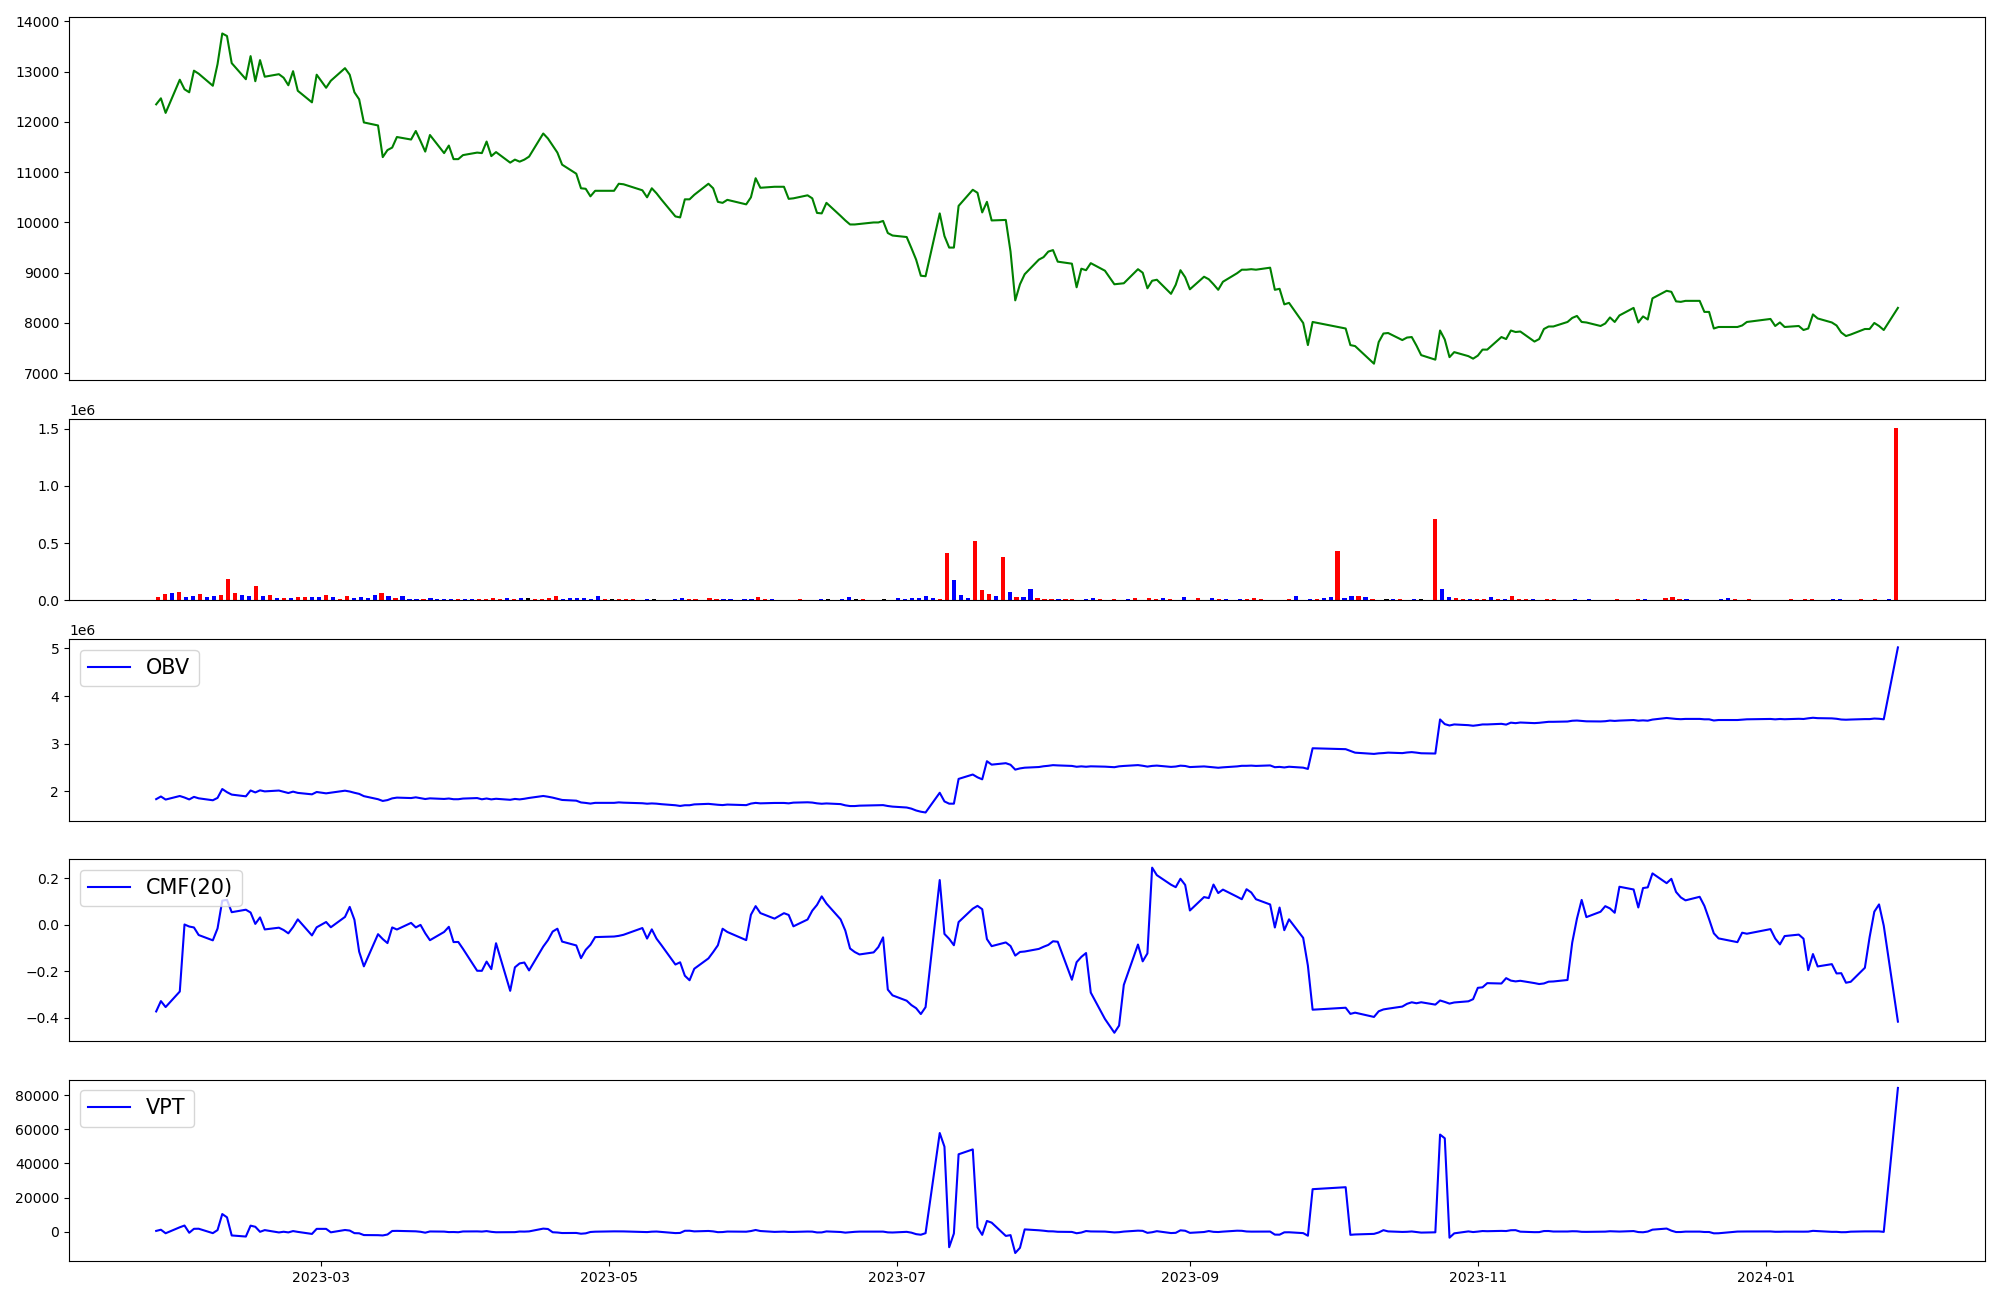Click the CMF(20) legend entry

(x=188, y=887)
